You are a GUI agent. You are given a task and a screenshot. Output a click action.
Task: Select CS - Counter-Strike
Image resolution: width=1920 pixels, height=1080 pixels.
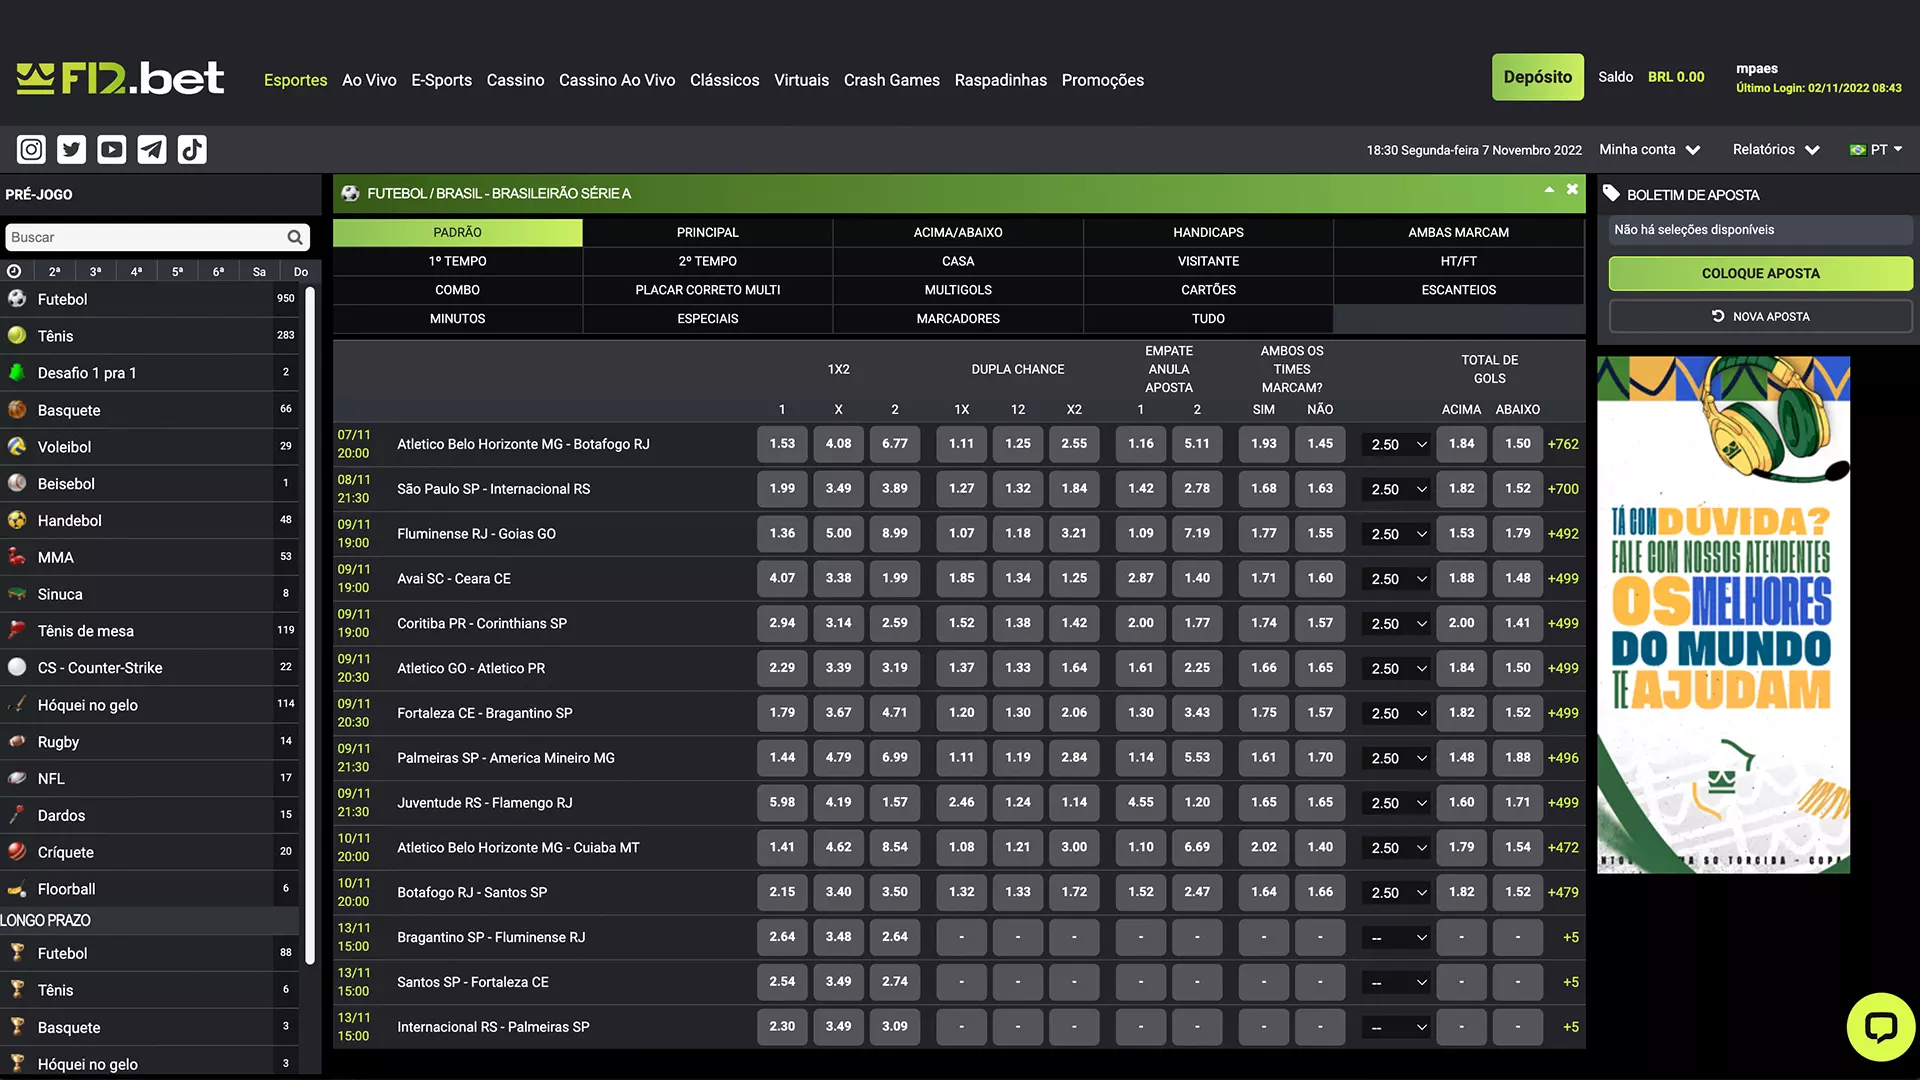click(x=150, y=668)
